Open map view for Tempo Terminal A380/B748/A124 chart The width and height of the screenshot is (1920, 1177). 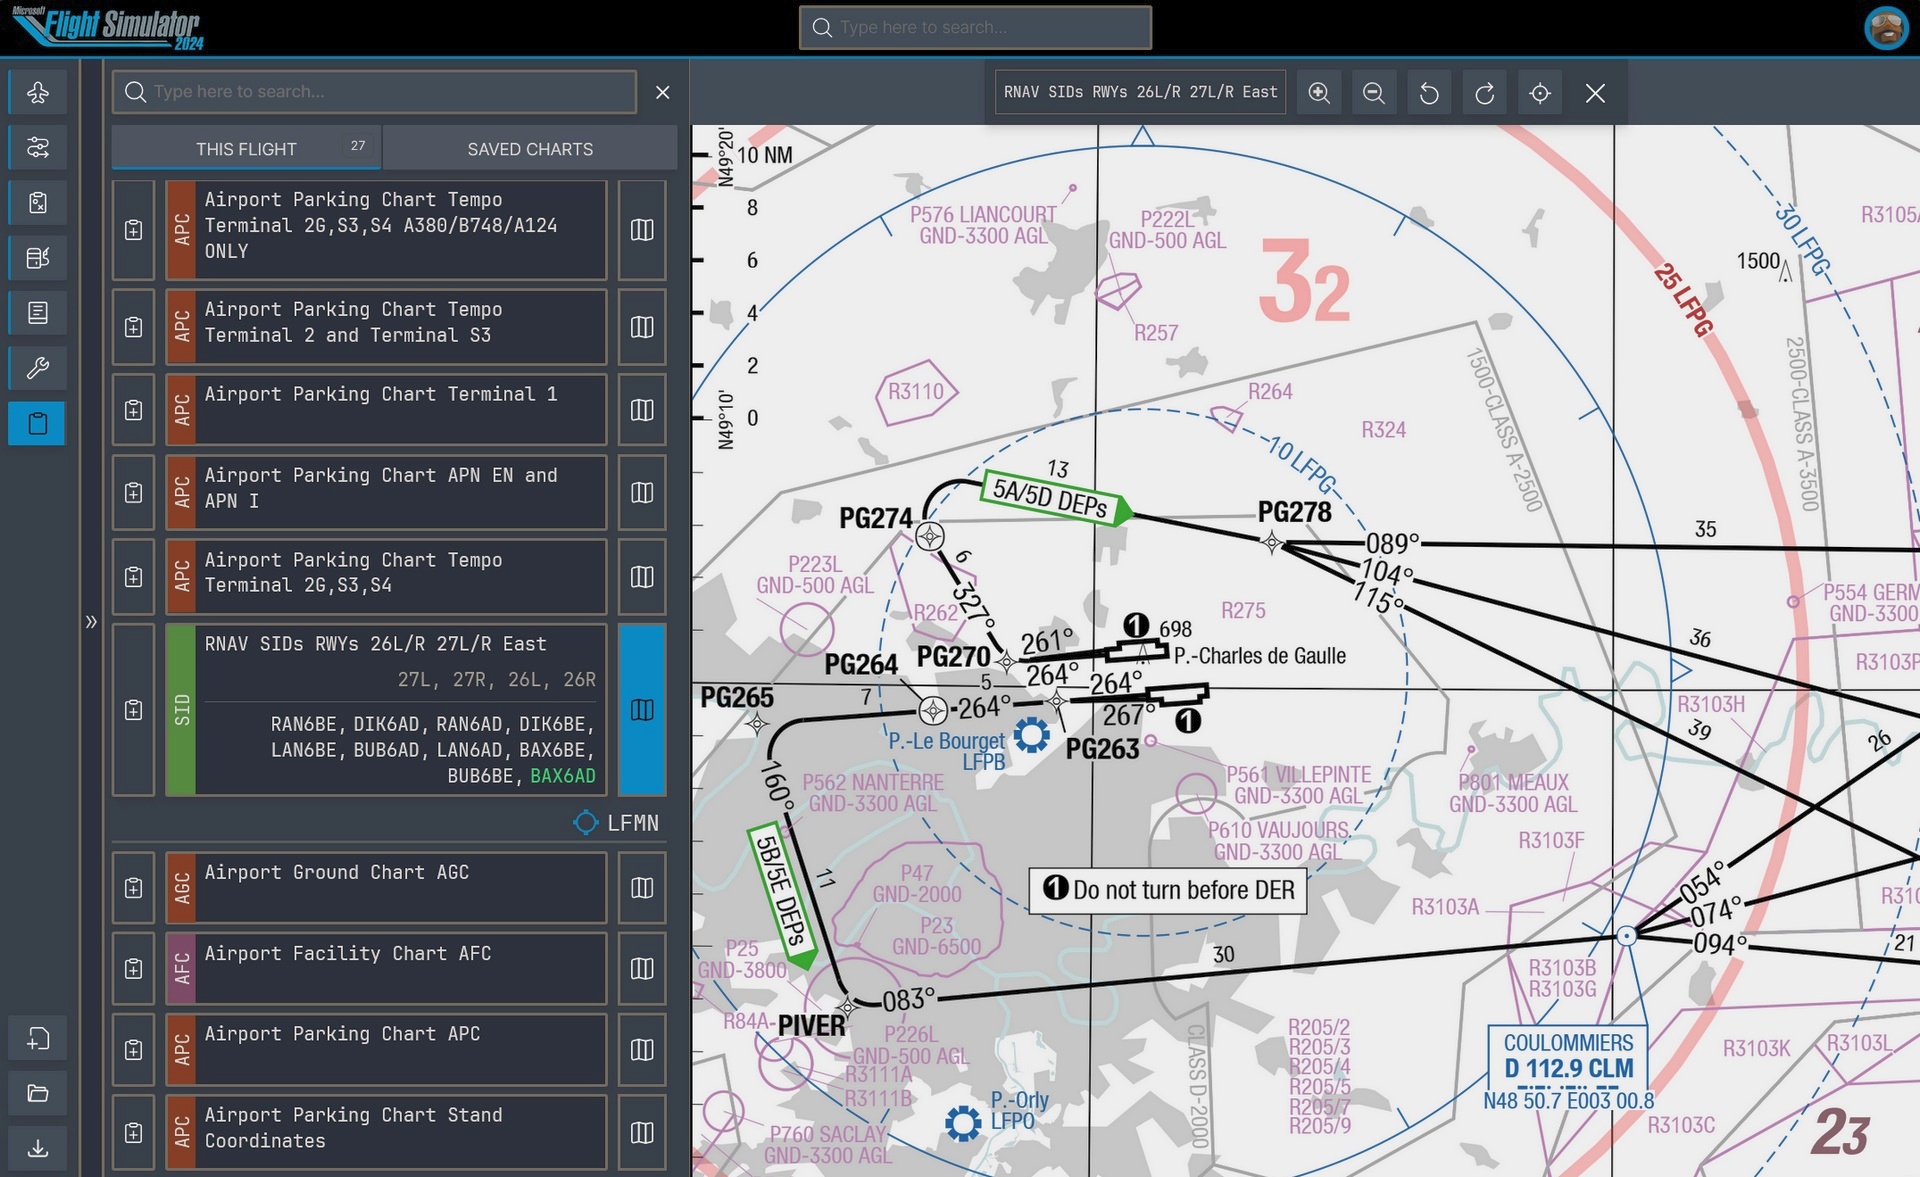pos(642,230)
